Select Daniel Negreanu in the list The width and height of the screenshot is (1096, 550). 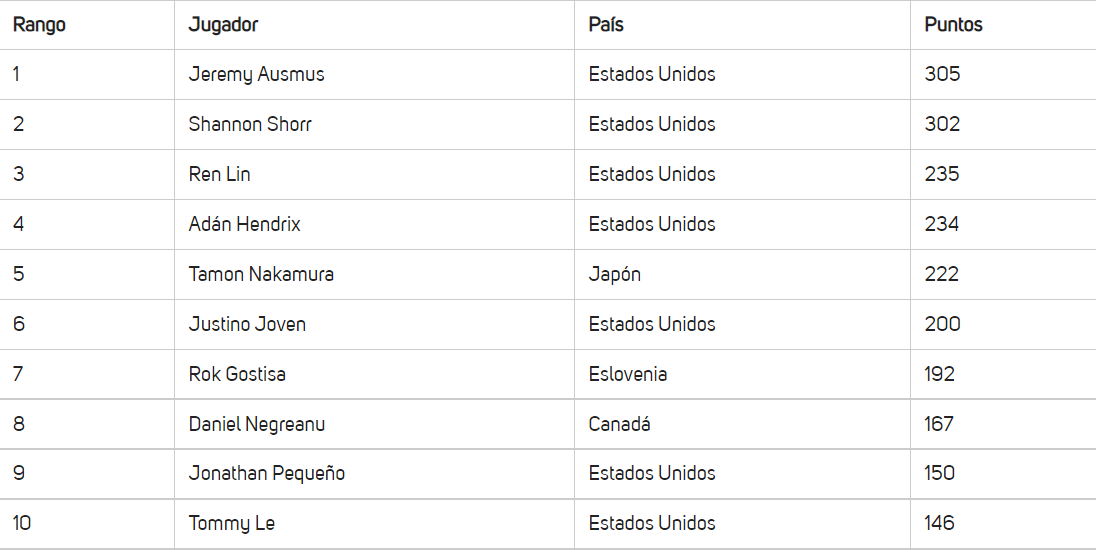click(257, 424)
